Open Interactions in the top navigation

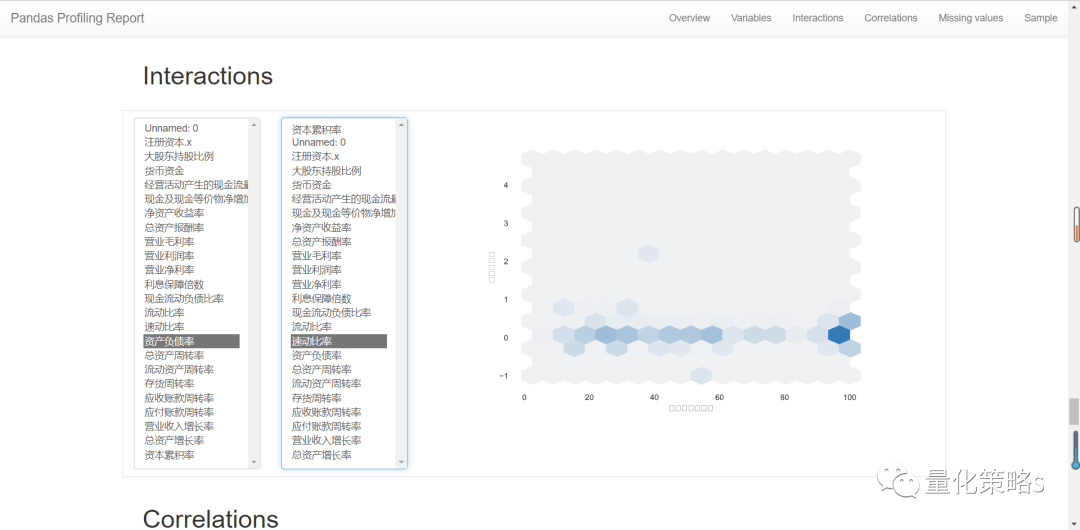[818, 18]
